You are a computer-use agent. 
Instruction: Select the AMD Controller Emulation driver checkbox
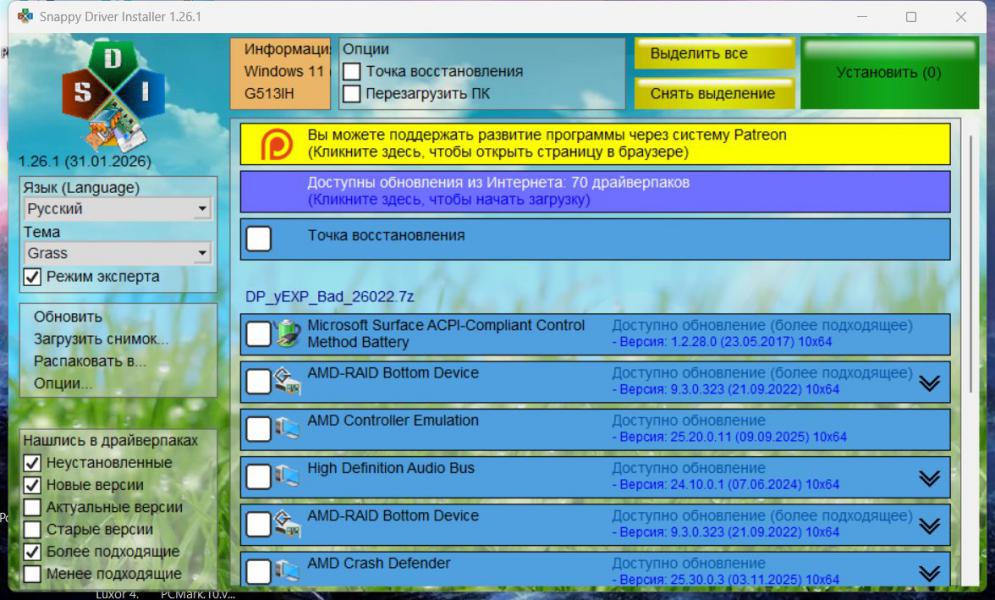point(258,429)
